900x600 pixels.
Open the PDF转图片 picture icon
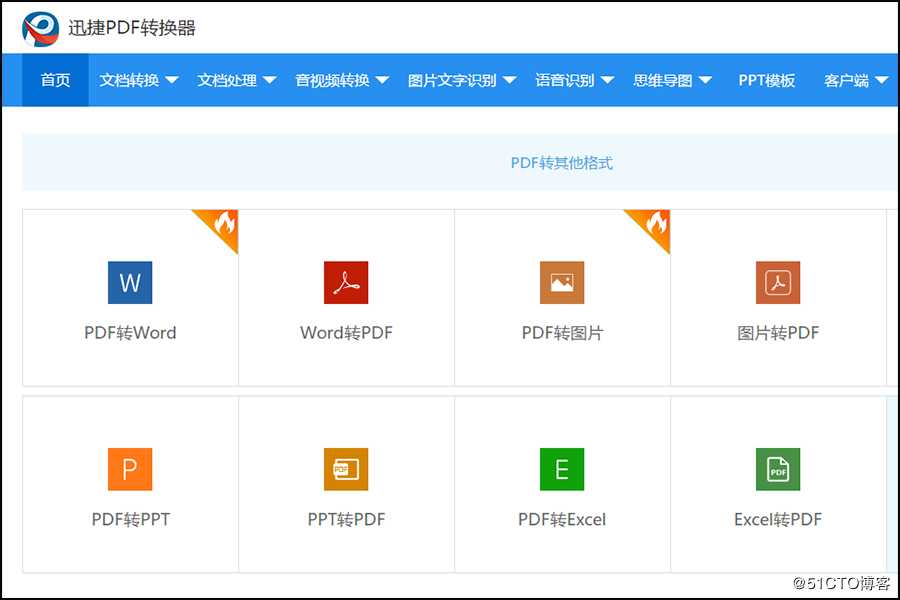pyautogui.click(x=562, y=282)
